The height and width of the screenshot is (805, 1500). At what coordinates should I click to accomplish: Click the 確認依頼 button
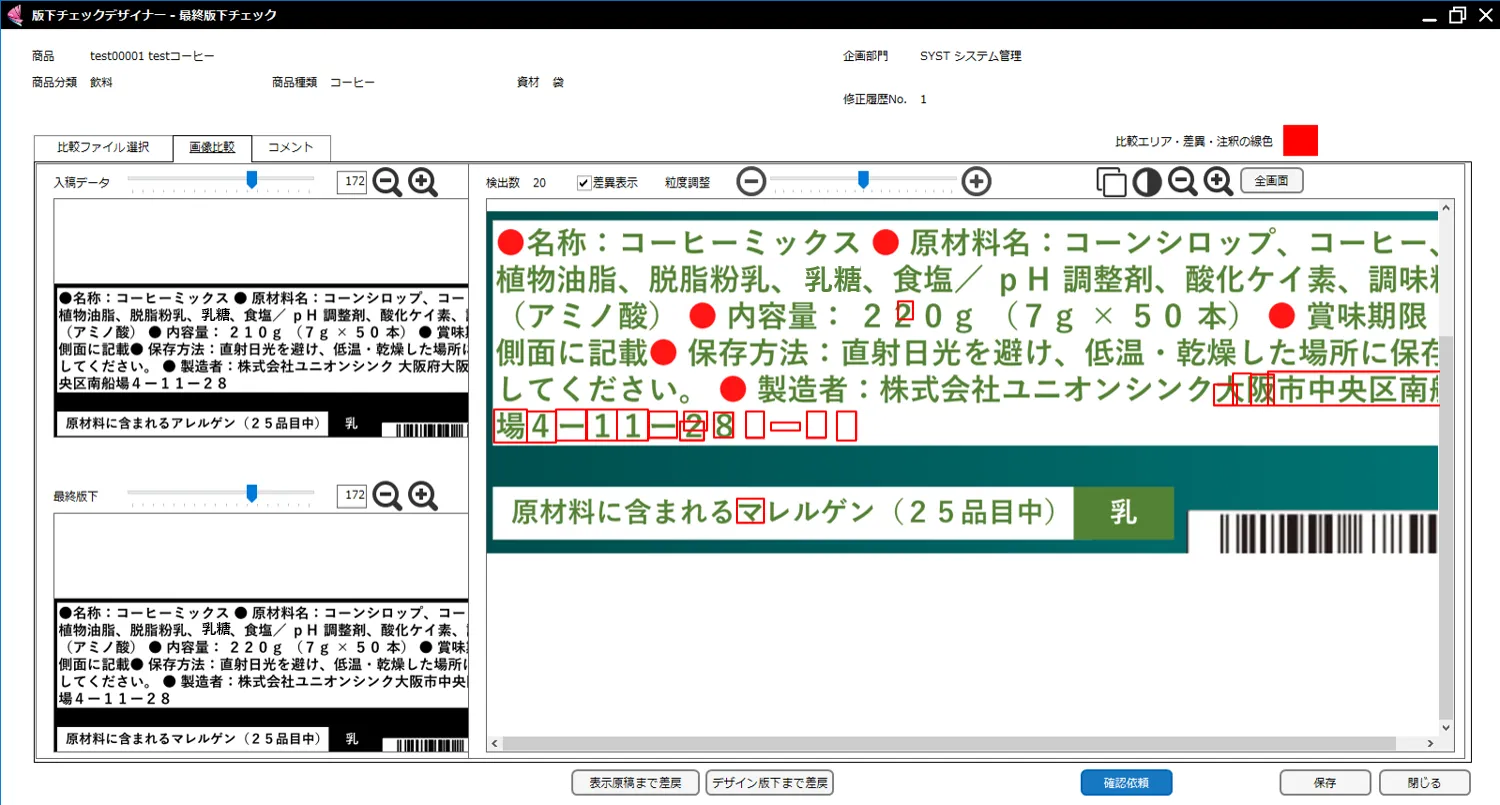(1126, 782)
